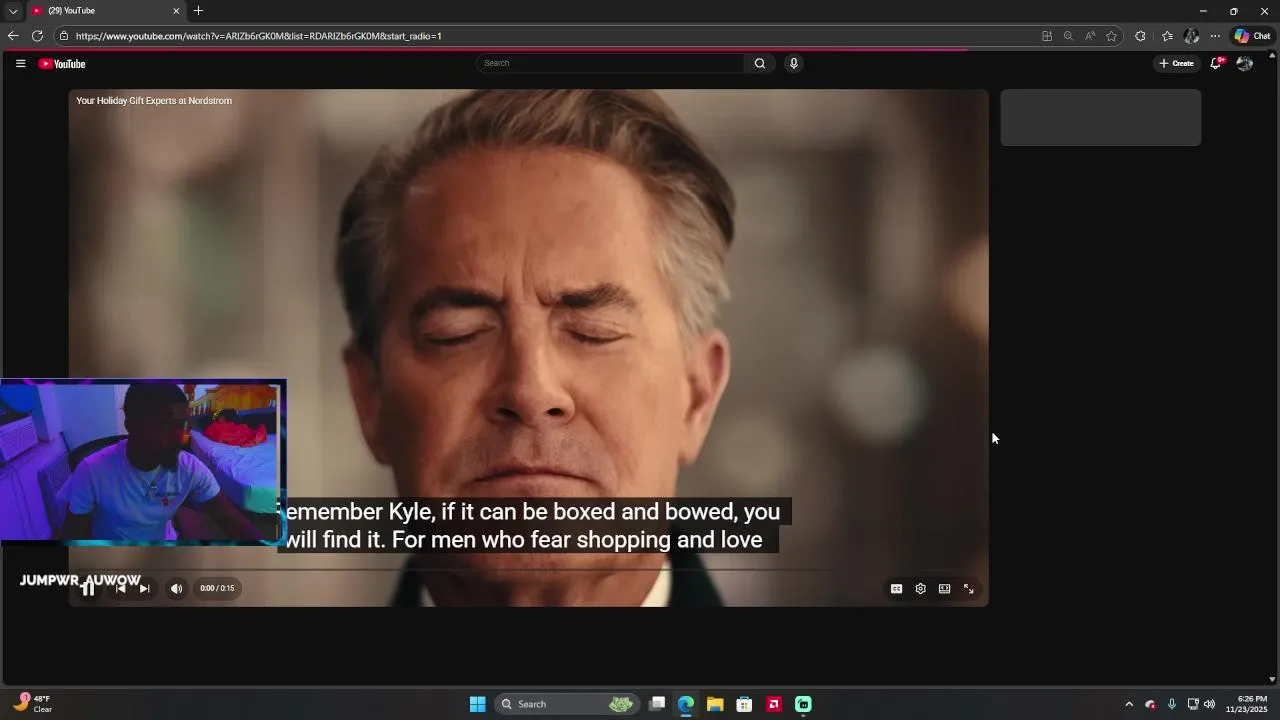Open the YouTube guide hamburger menu
This screenshot has height=720, width=1280.
pos(20,63)
